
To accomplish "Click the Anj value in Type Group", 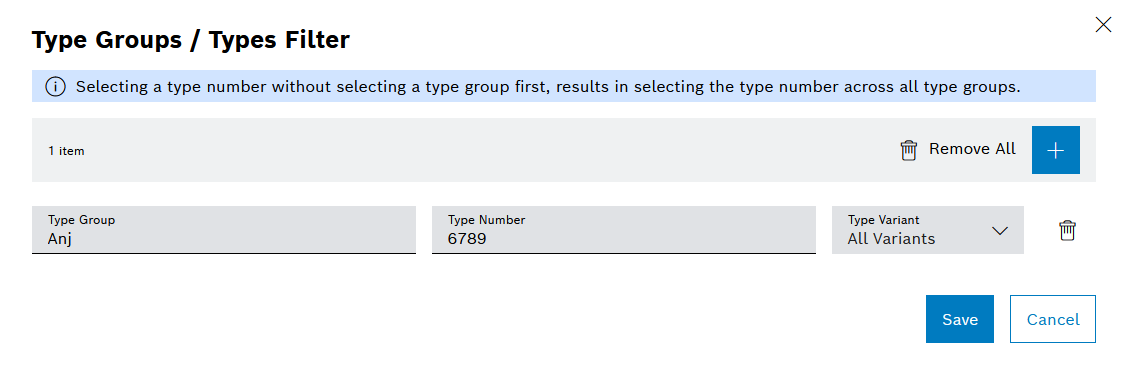I will tap(60, 239).
